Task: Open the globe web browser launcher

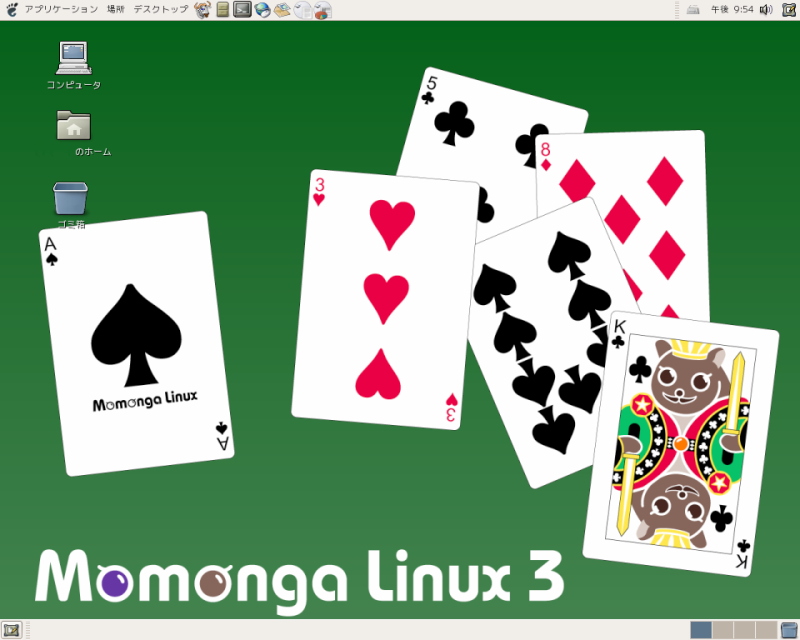Action: (262, 10)
